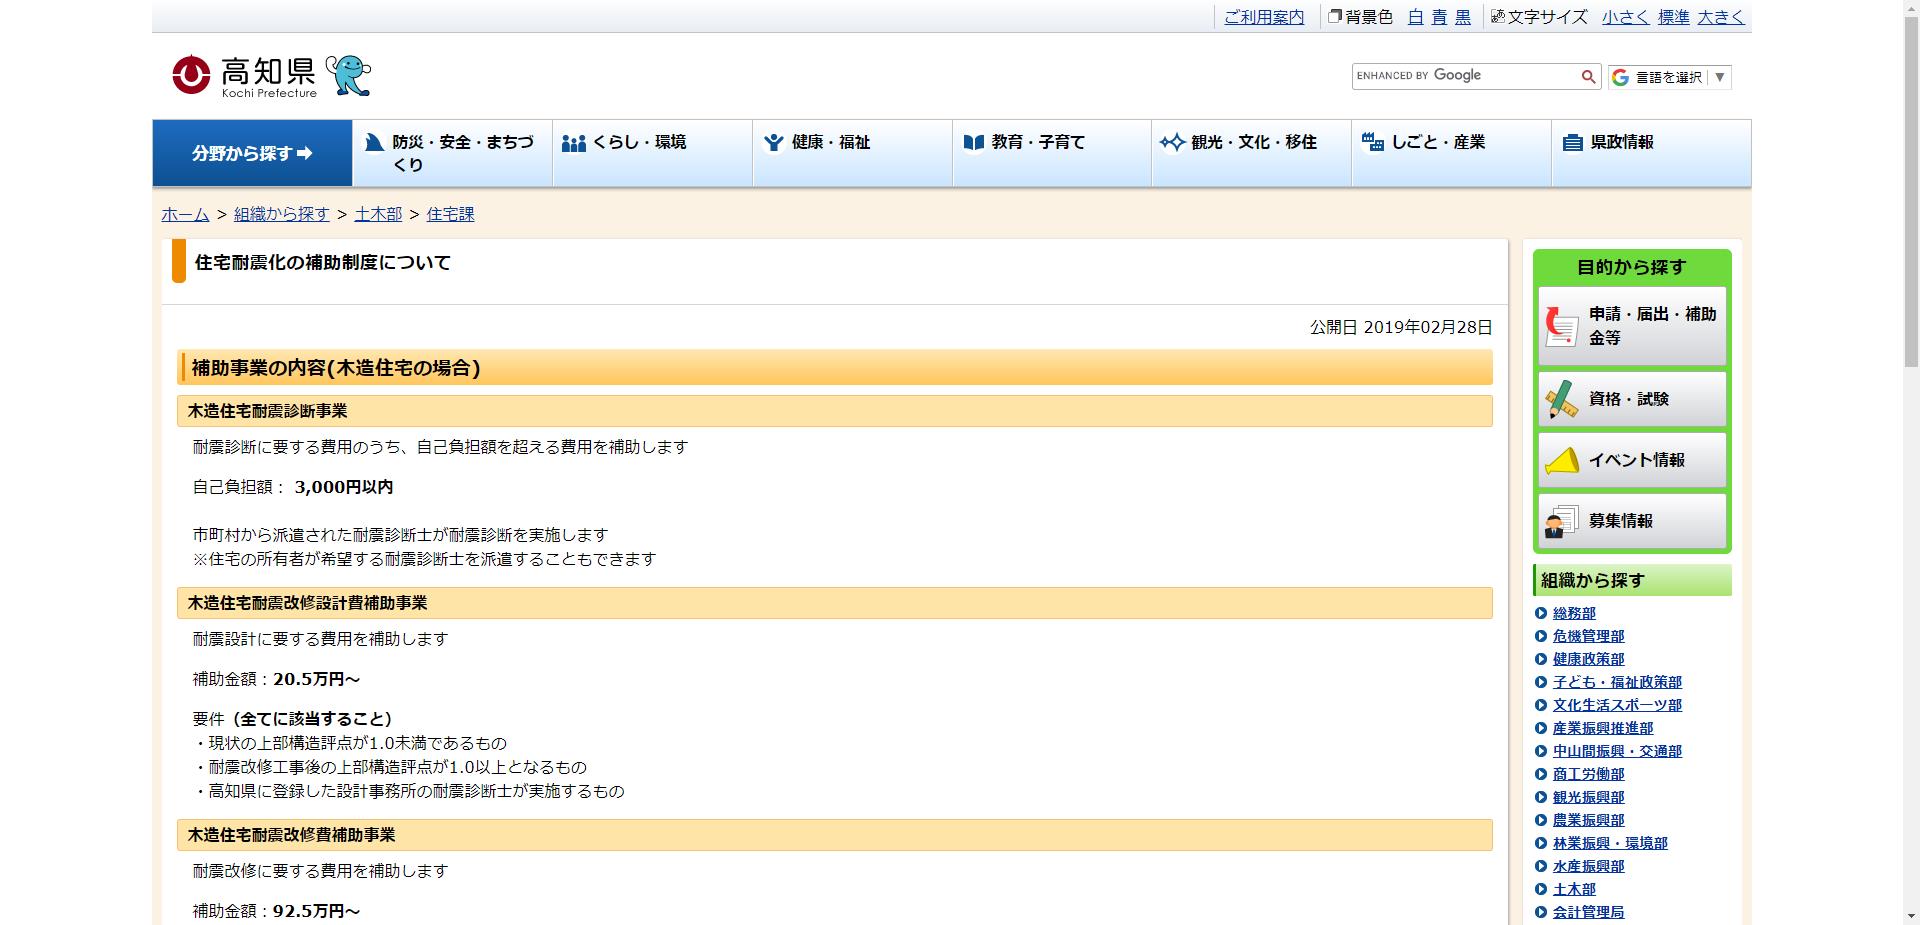Switch background color to 青
1920x925 pixels.
click(1439, 17)
